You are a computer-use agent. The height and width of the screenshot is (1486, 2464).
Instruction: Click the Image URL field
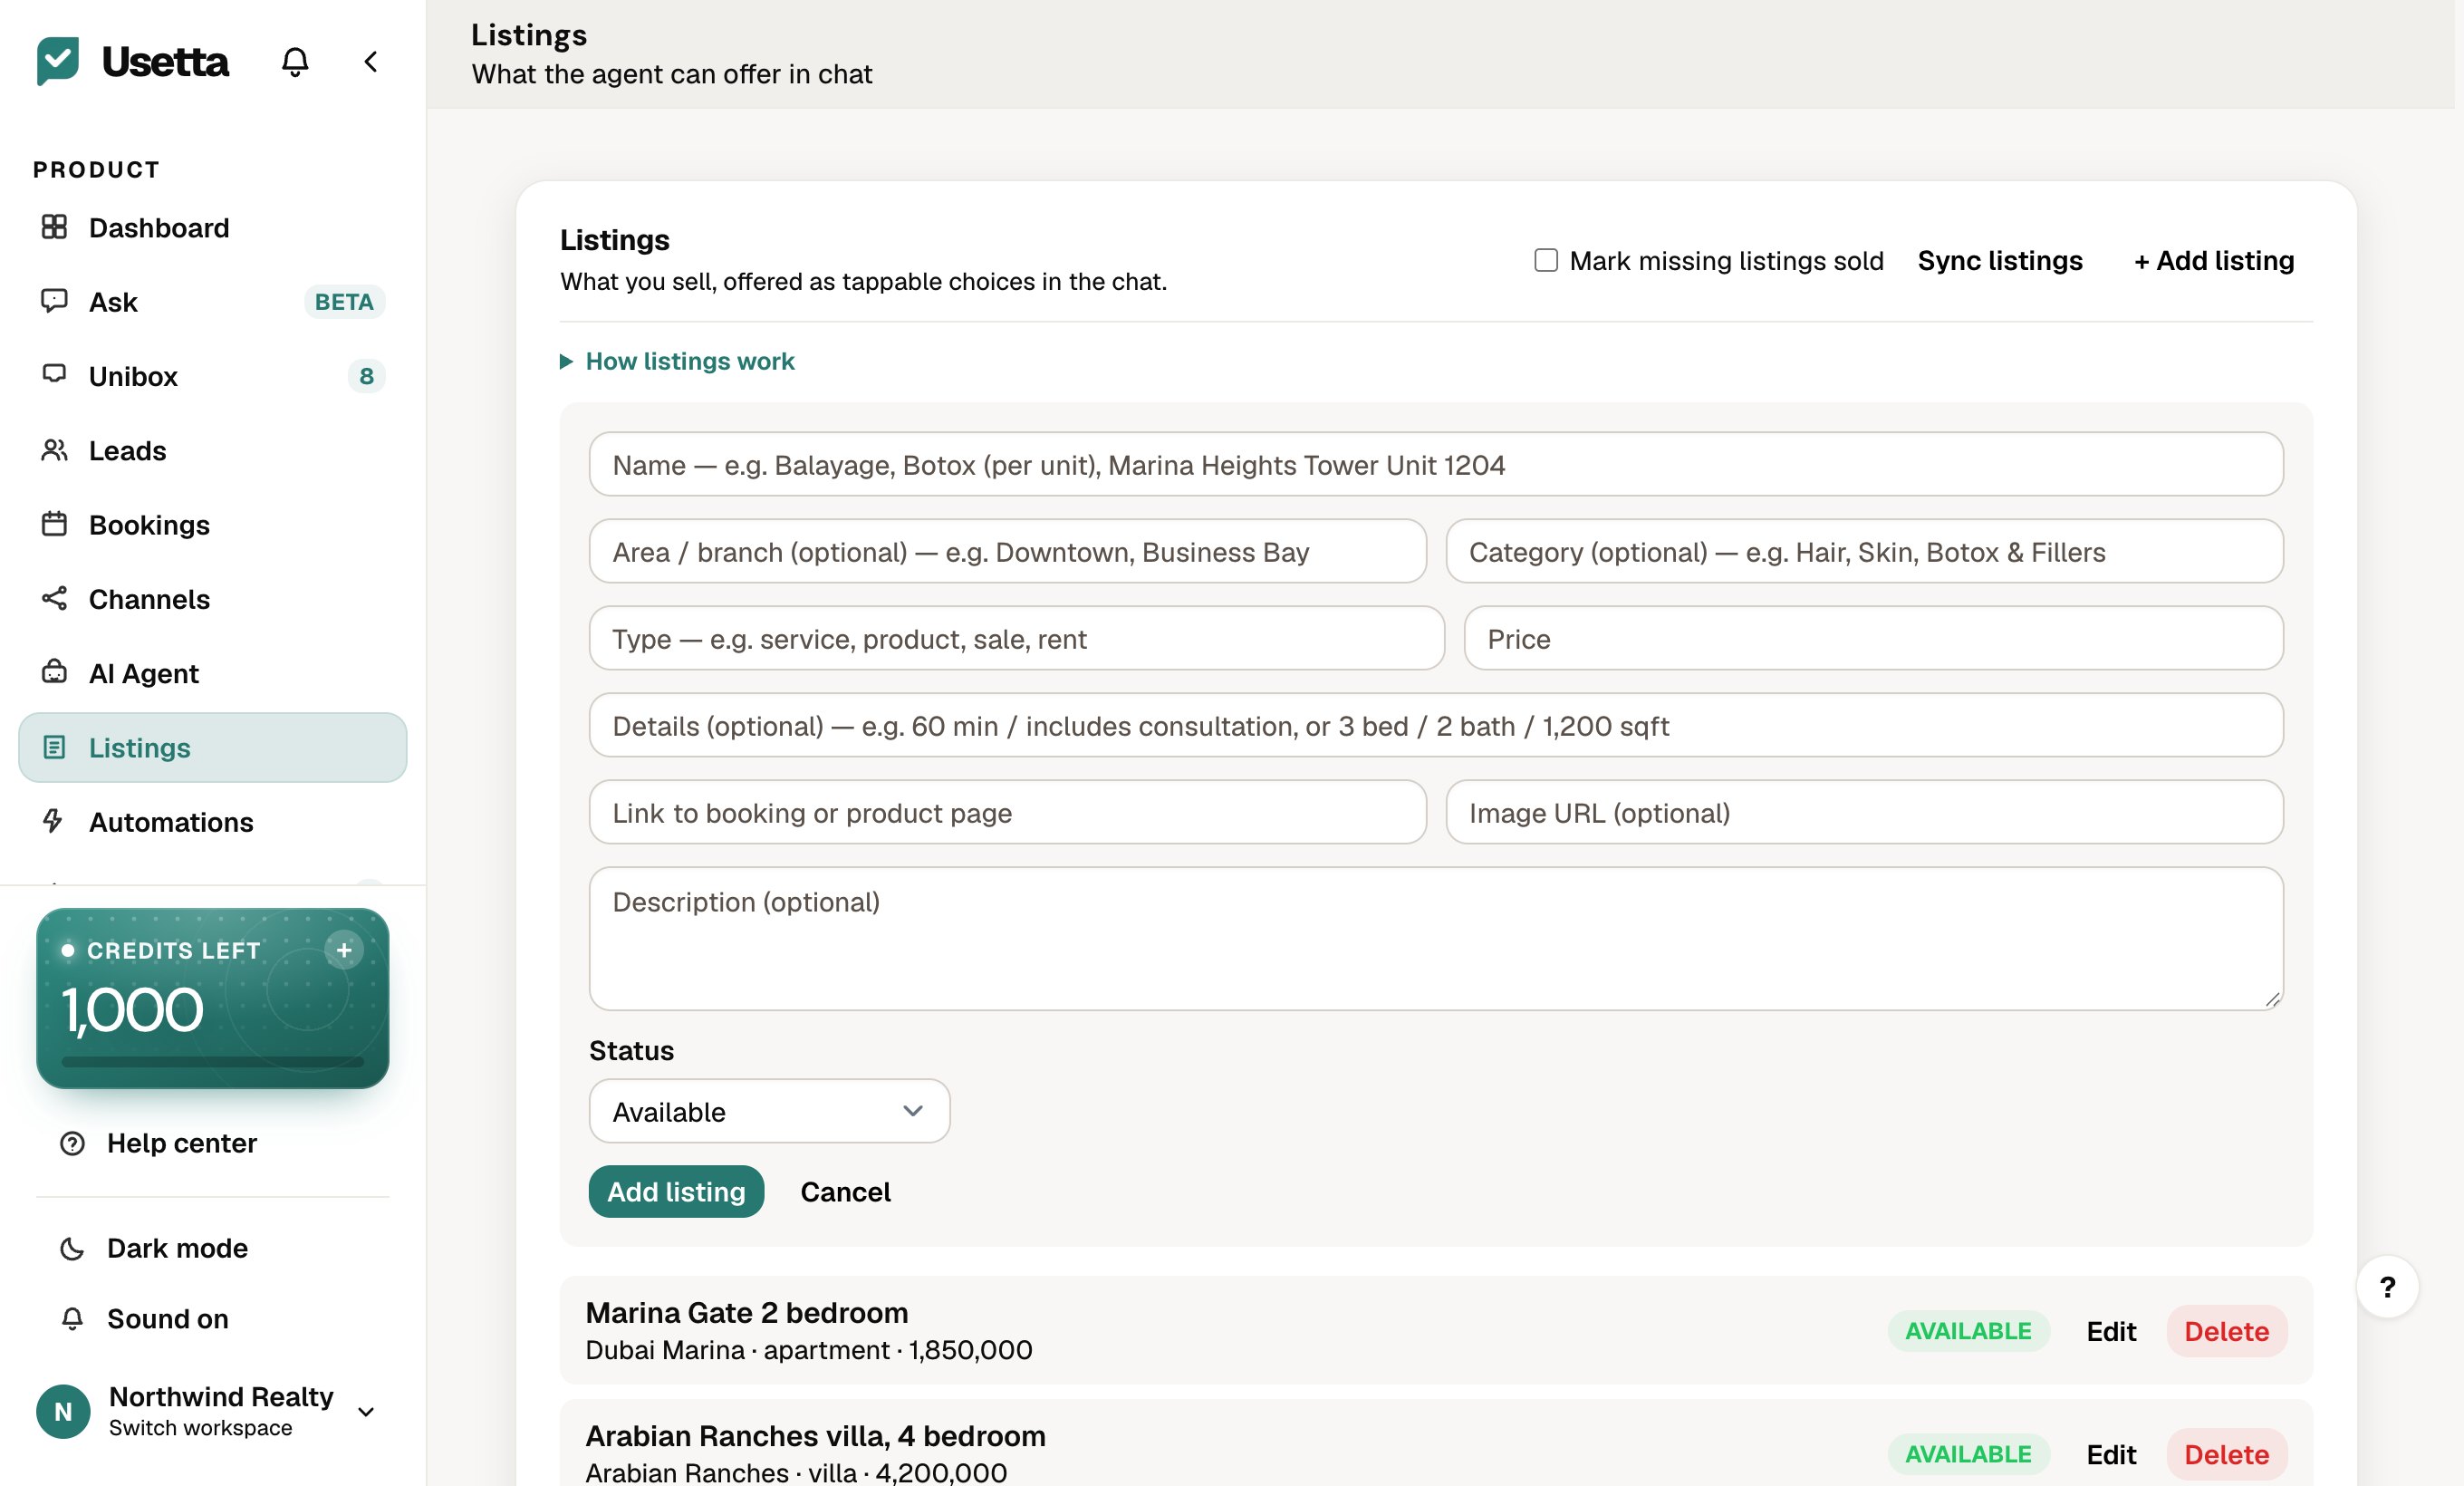1865,812
